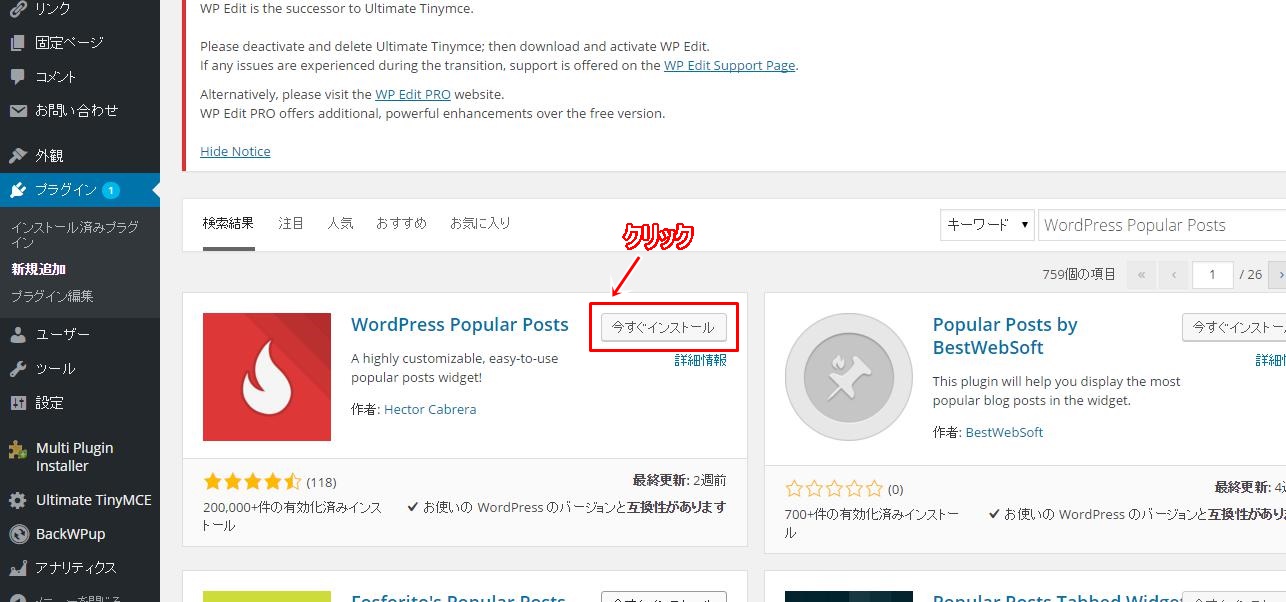Click the 設定 sliders icon
This screenshot has width=1286, height=602.
(x=18, y=403)
